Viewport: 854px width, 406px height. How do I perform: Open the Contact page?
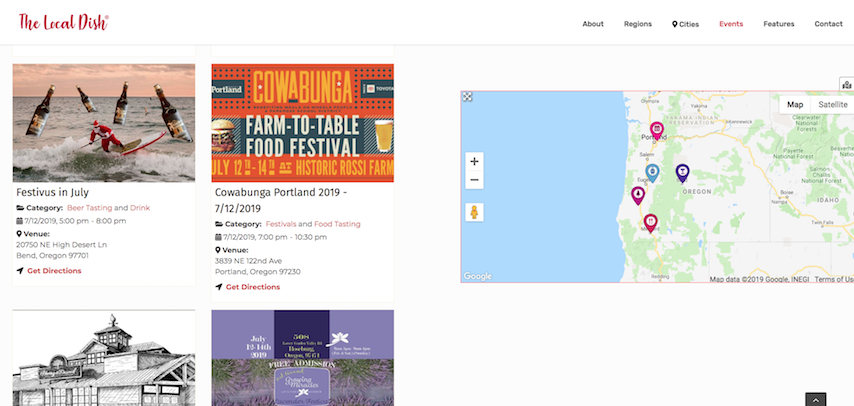pyautogui.click(x=828, y=24)
